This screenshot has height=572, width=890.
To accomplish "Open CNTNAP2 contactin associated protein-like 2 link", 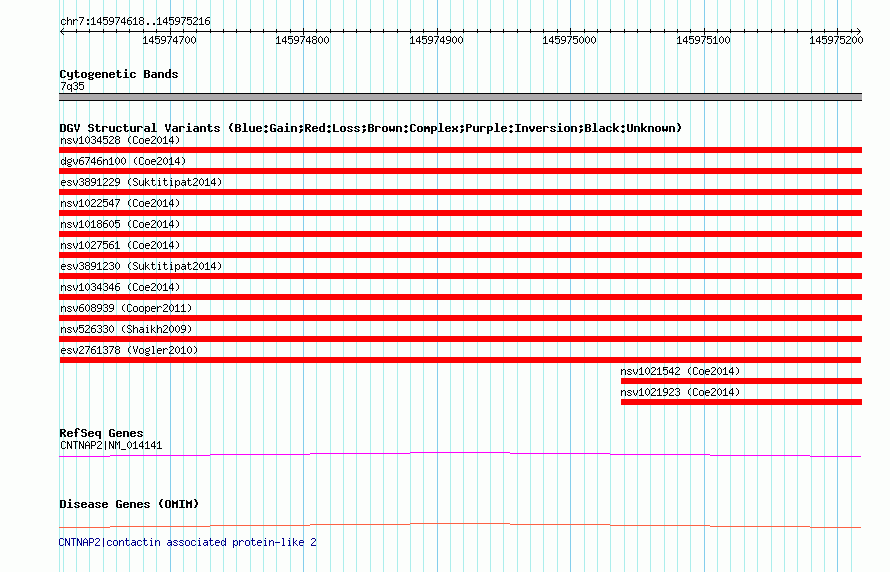I will pos(188,542).
